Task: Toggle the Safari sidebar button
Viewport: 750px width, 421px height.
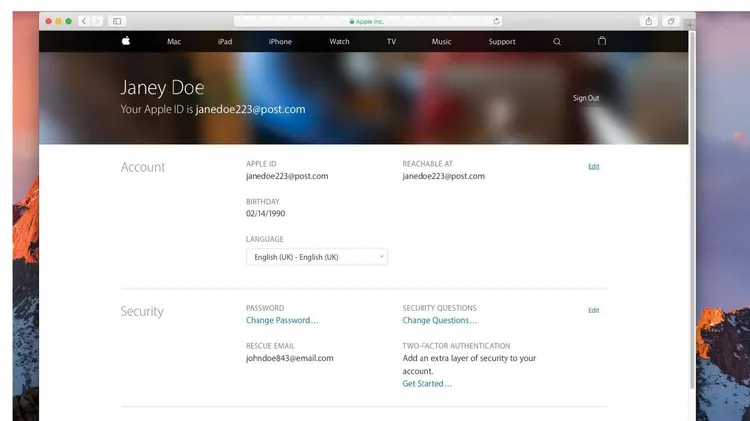Action: coord(117,21)
